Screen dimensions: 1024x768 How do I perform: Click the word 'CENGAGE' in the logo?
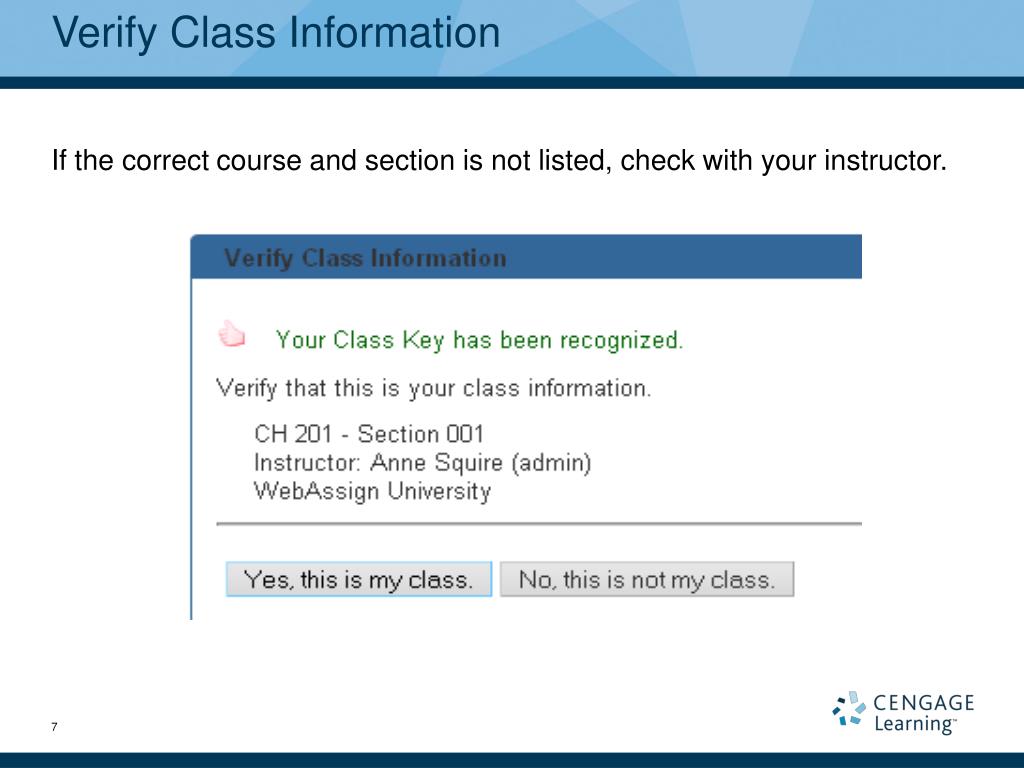(923, 703)
